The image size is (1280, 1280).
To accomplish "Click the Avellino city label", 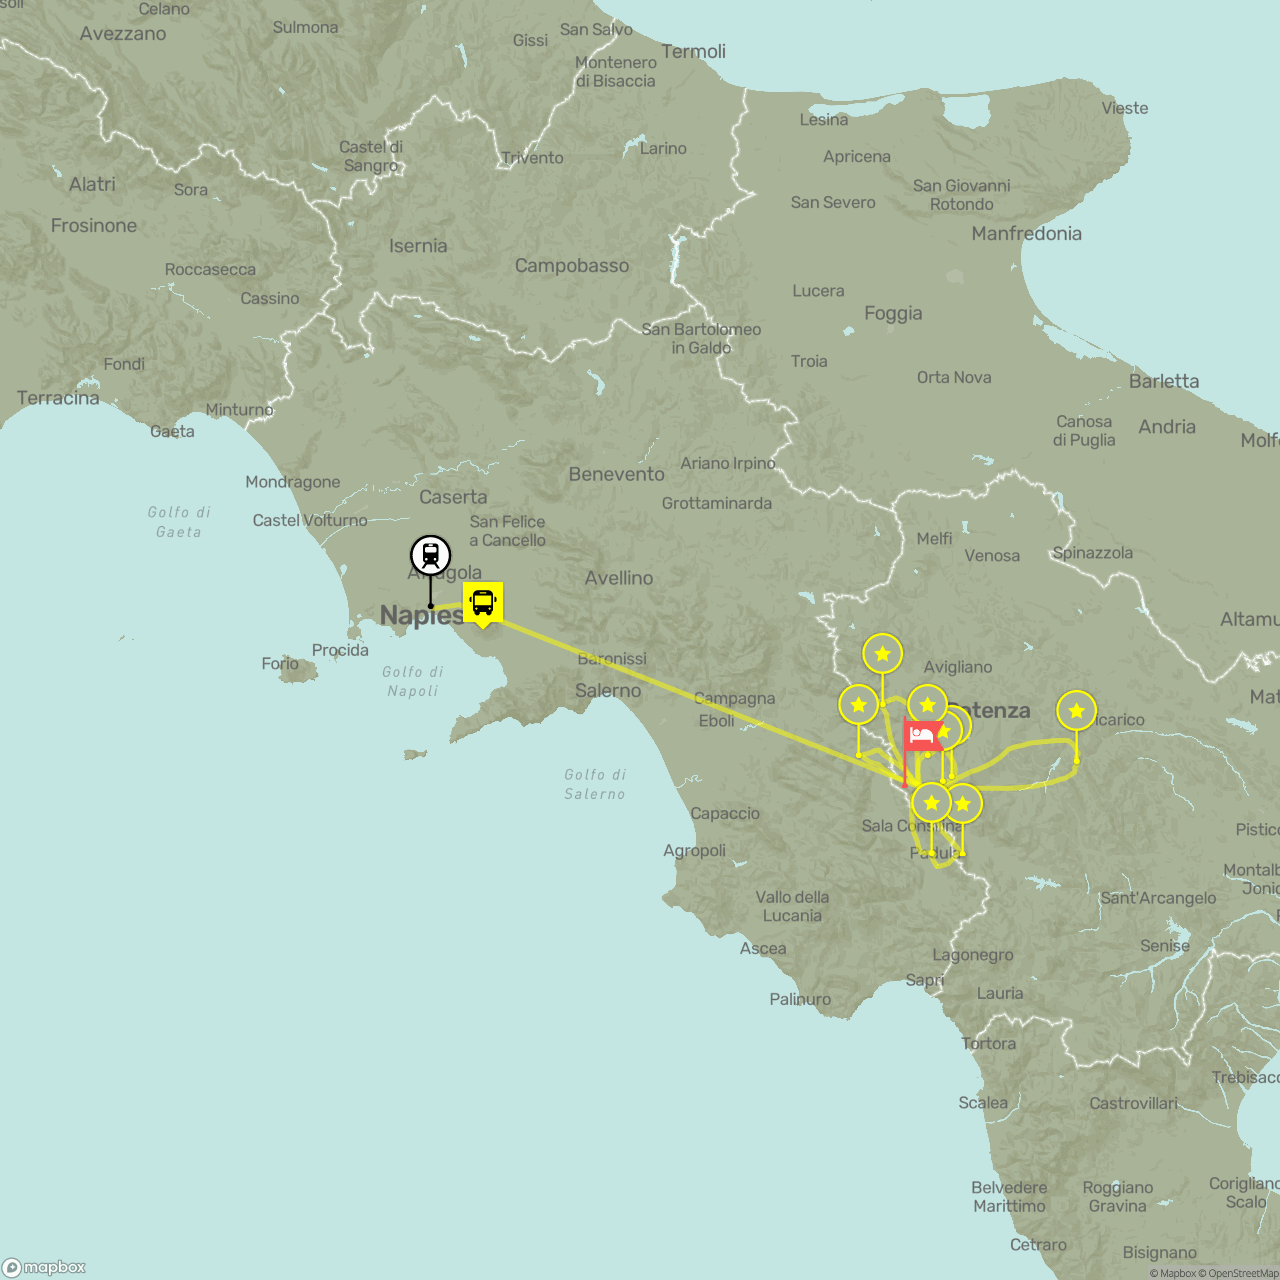I will [x=619, y=578].
